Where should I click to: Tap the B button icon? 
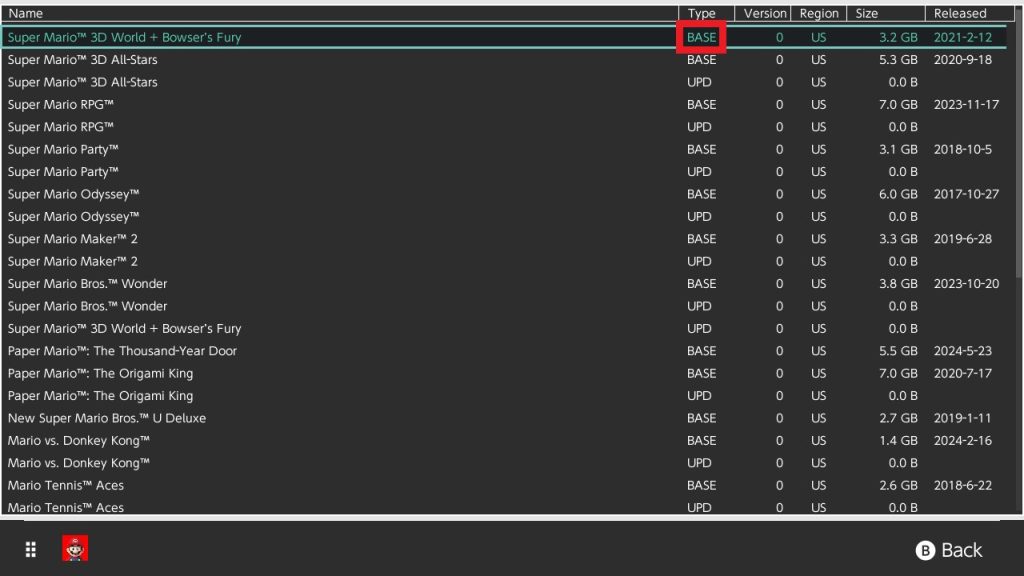[925, 551]
